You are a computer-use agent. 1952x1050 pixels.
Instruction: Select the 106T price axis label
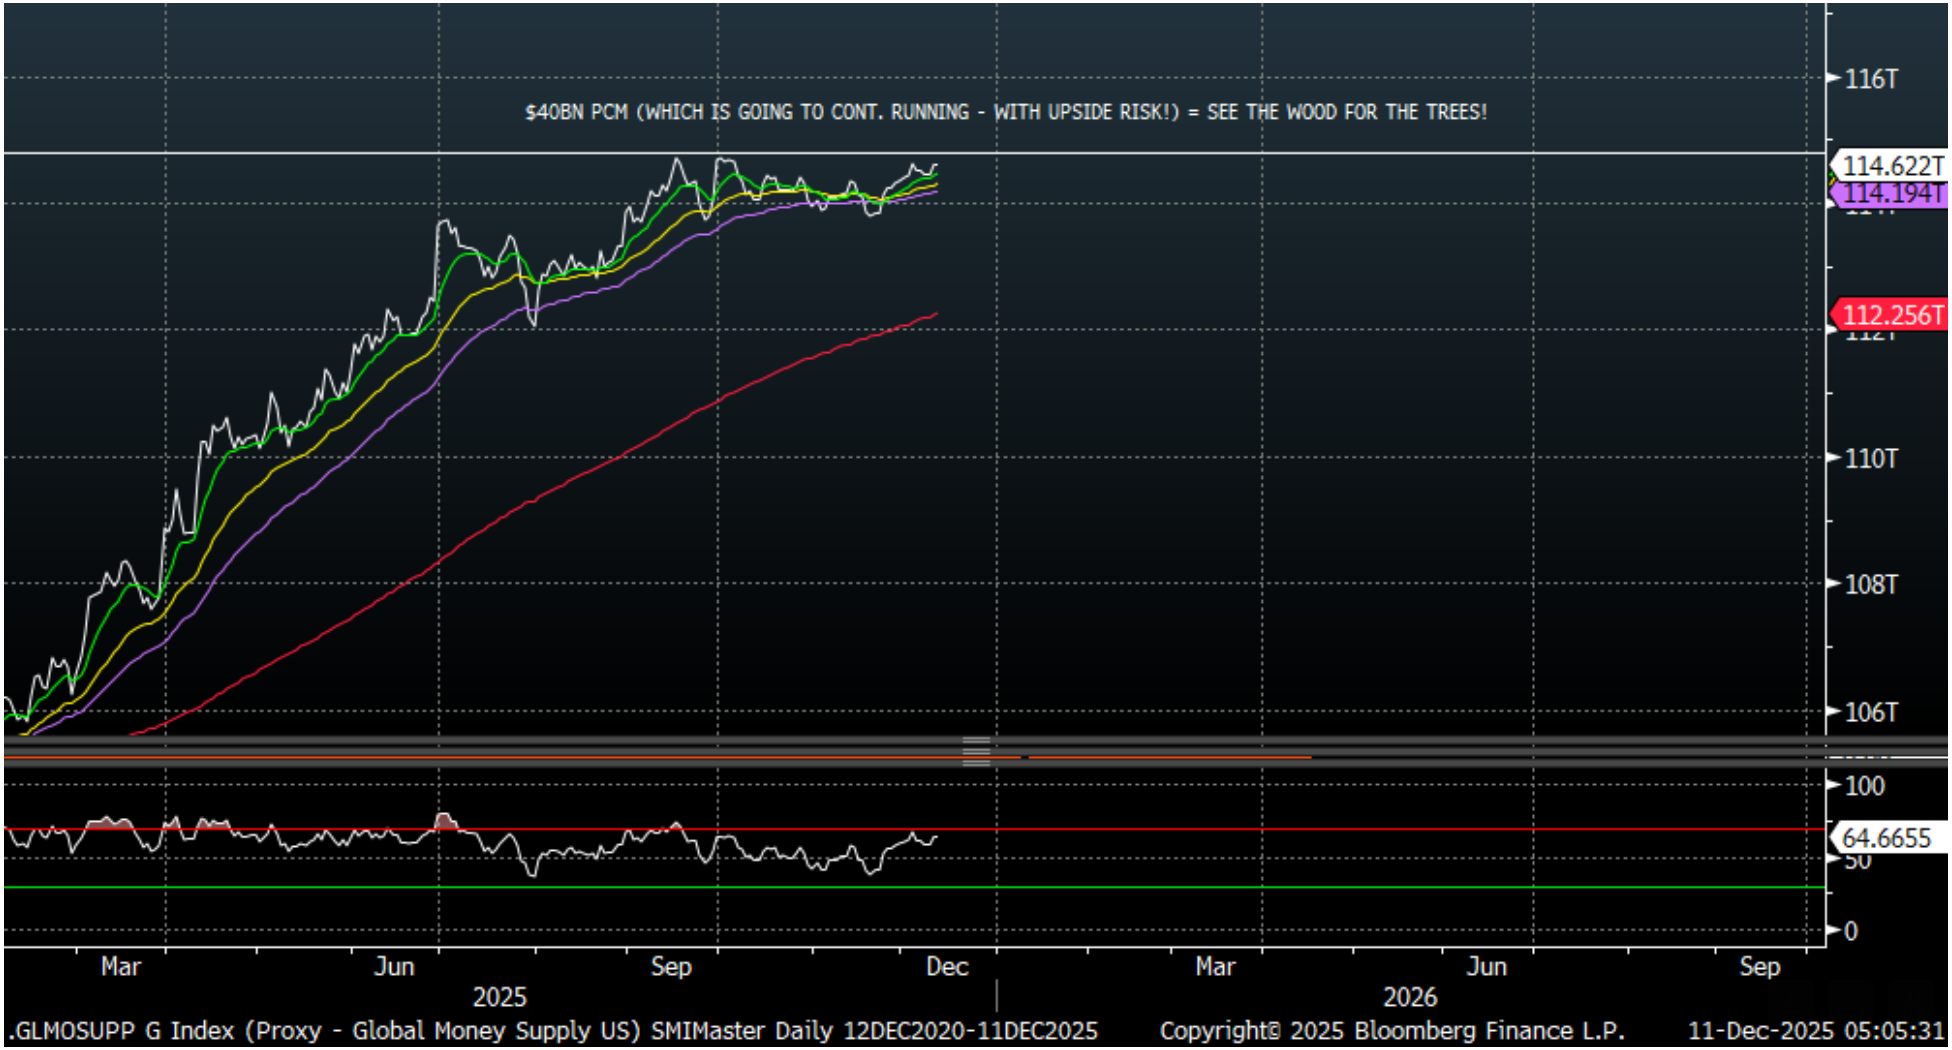point(1870,712)
